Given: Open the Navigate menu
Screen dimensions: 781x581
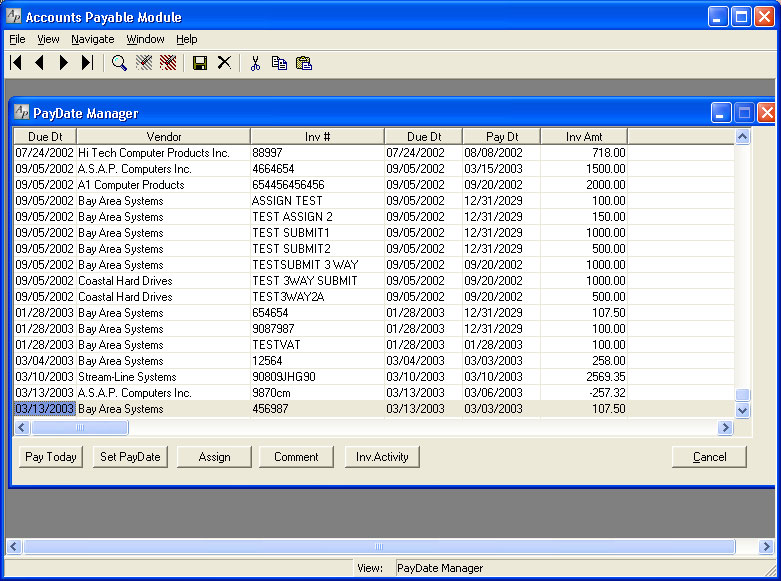Looking at the screenshot, I should pyautogui.click(x=93, y=39).
